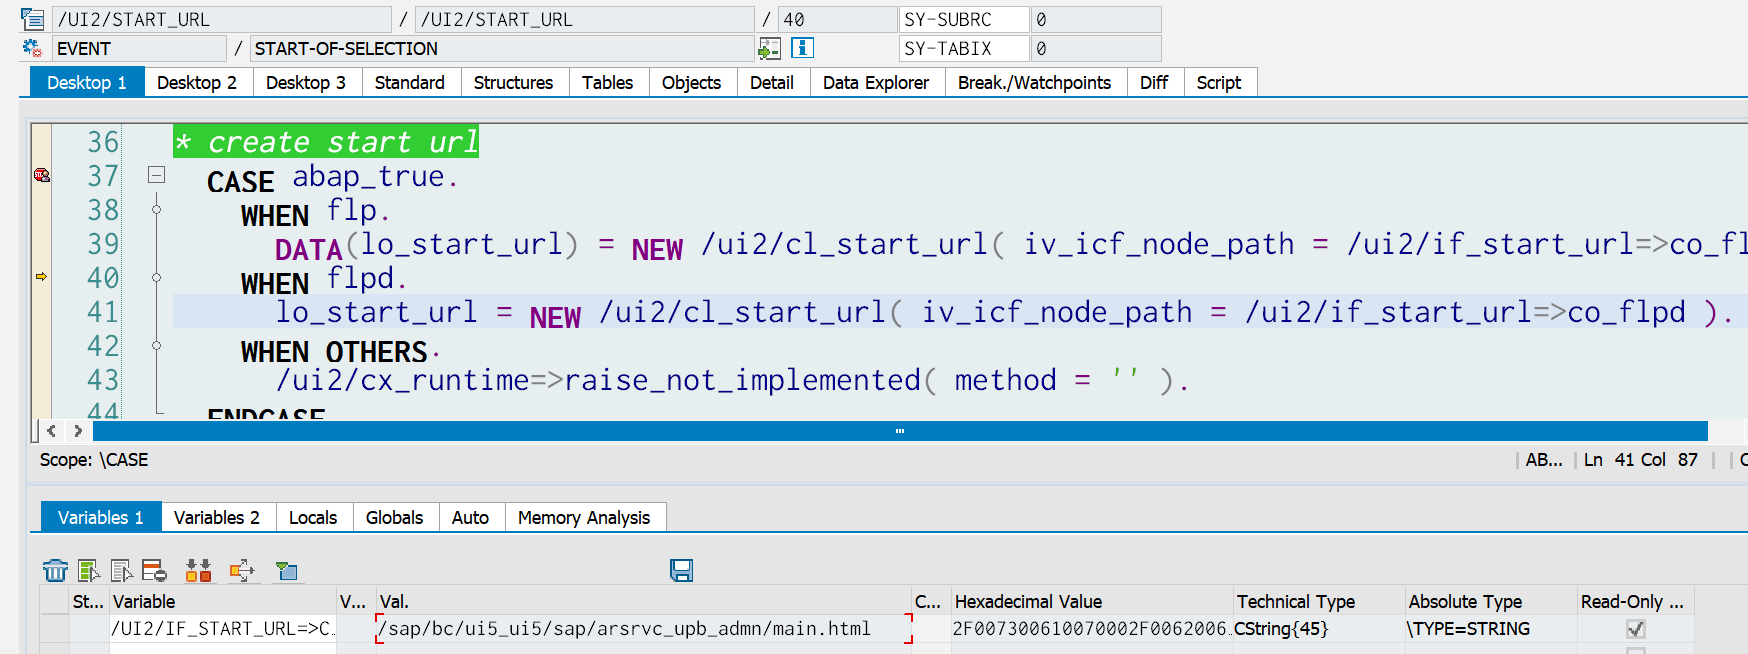Click the orange export arrow icon
1748x654 pixels.
click(x=242, y=570)
